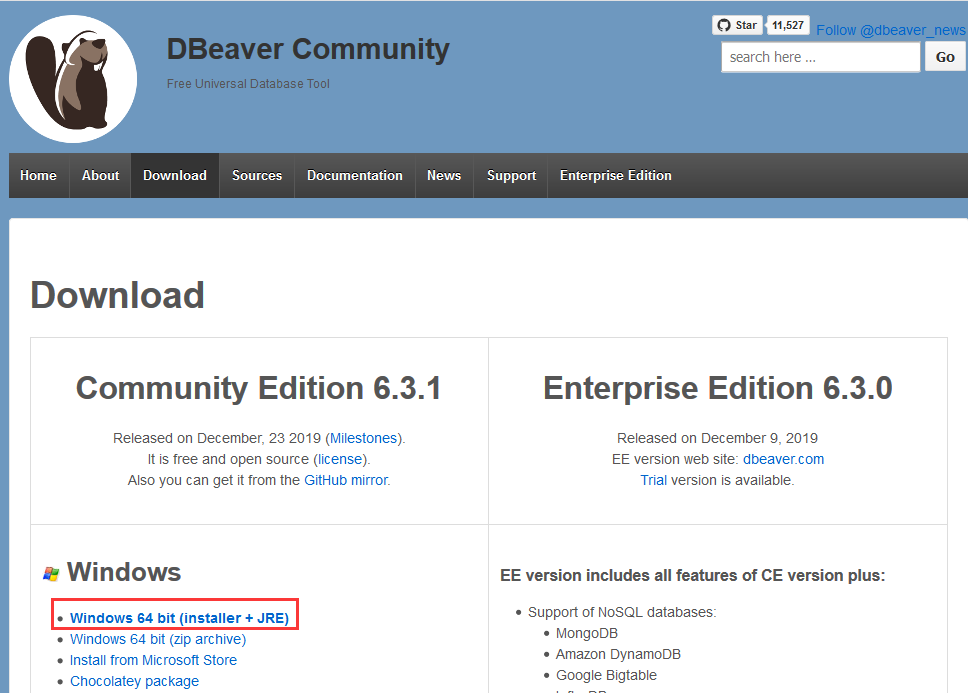The image size is (968, 693).
Task: Click the GitHub octocat icon on Star button
Action: pyautogui.click(x=722, y=24)
